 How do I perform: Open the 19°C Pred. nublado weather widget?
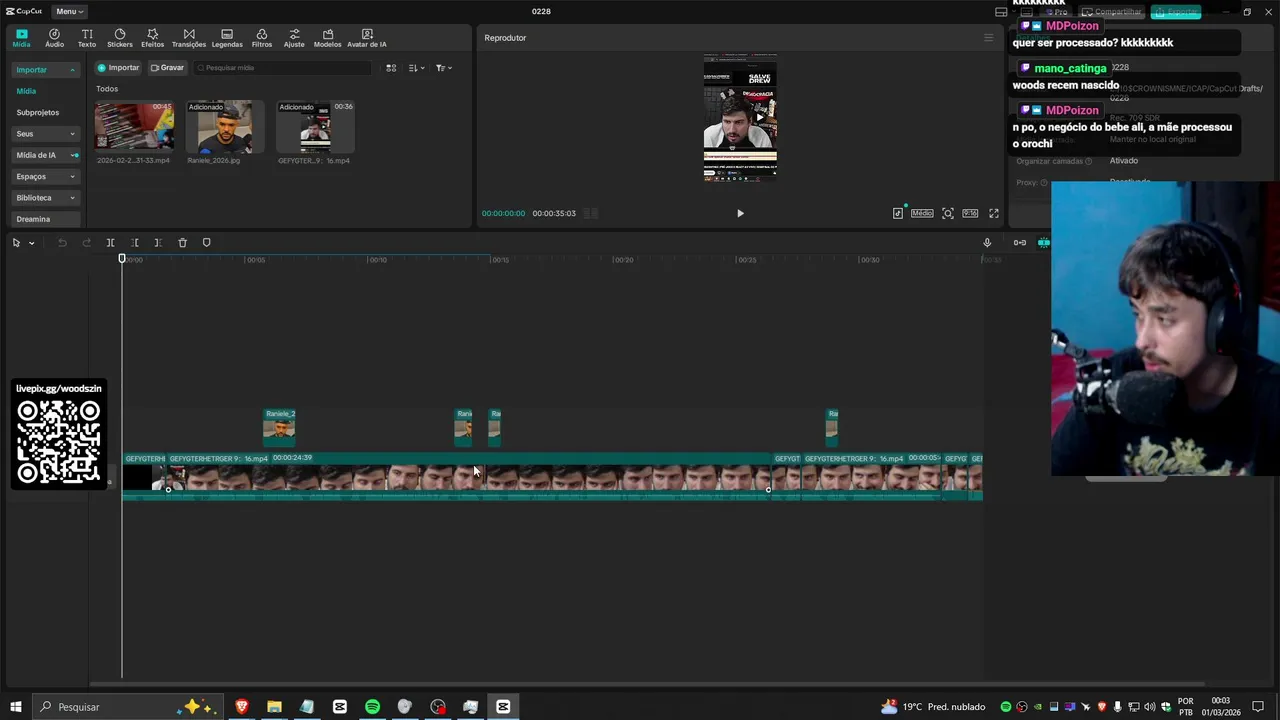coord(933,707)
